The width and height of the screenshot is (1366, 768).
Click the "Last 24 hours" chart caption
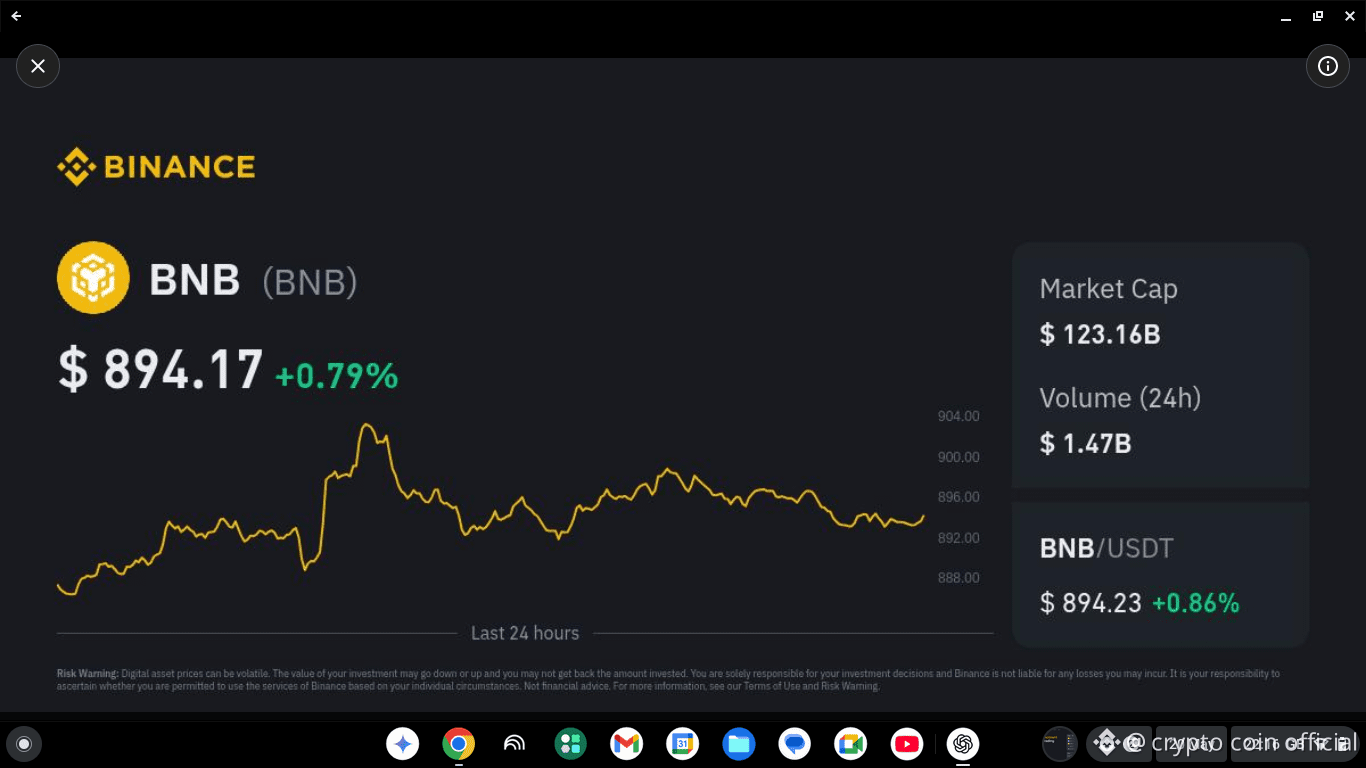(525, 633)
